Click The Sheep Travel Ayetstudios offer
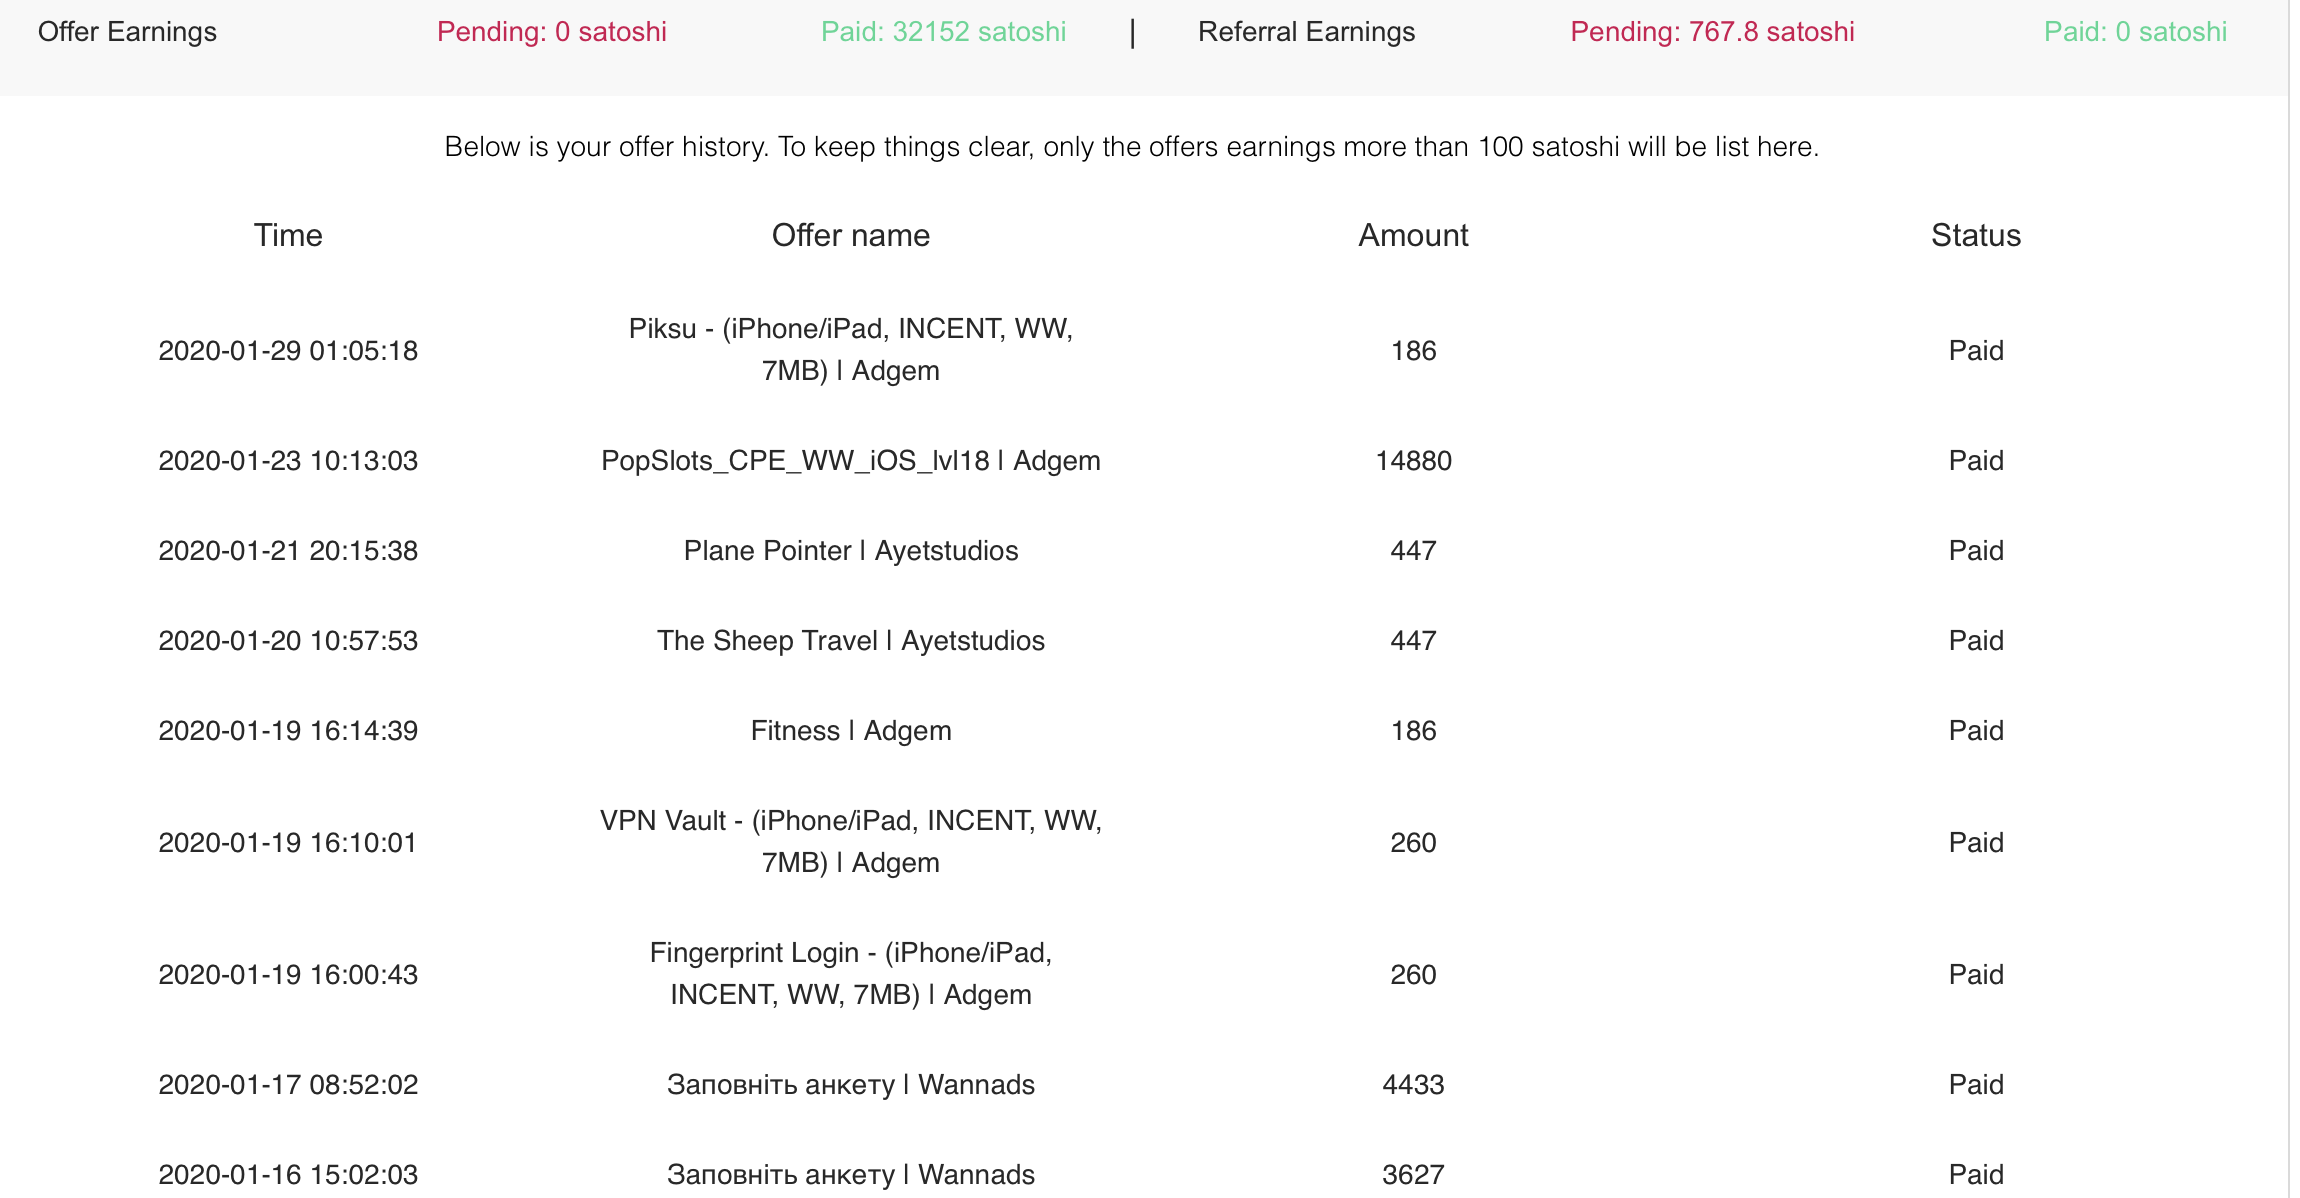This screenshot has width=2300, height=1198. tap(851, 641)
